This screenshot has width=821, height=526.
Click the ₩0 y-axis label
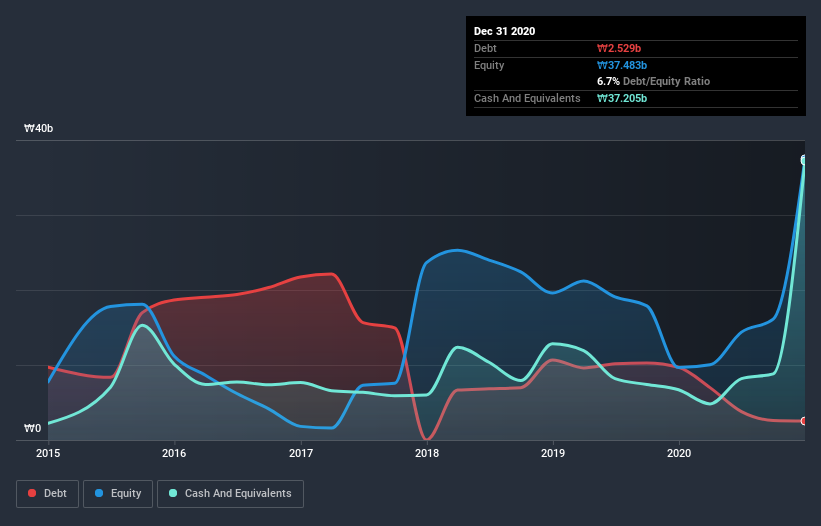[32, 428]
